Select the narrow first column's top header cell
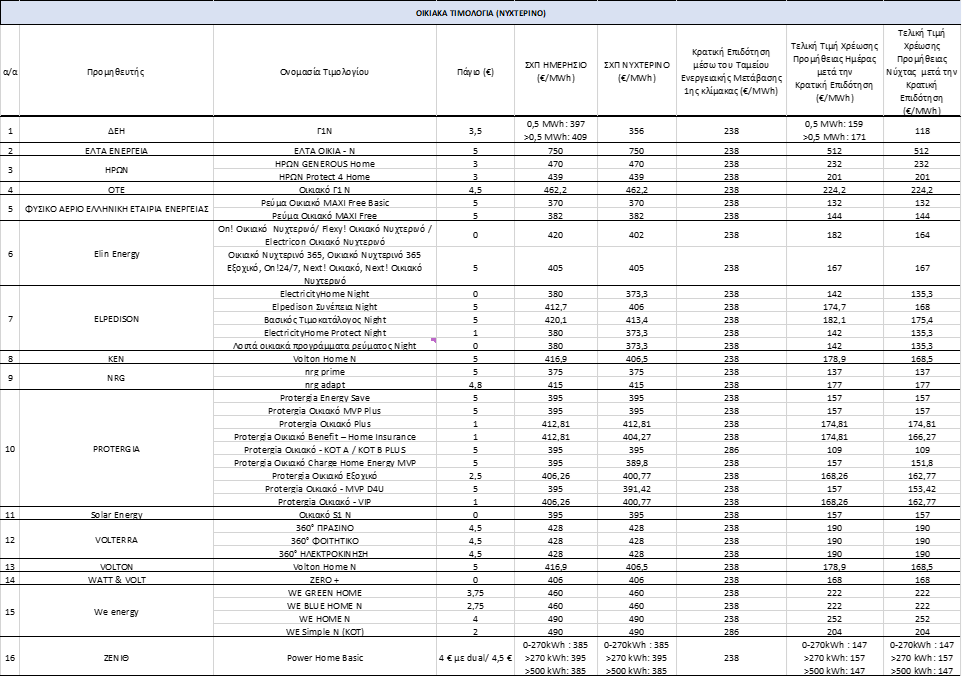Image resolution: width=962 pixels, height=677 pixels. (9, 70)
